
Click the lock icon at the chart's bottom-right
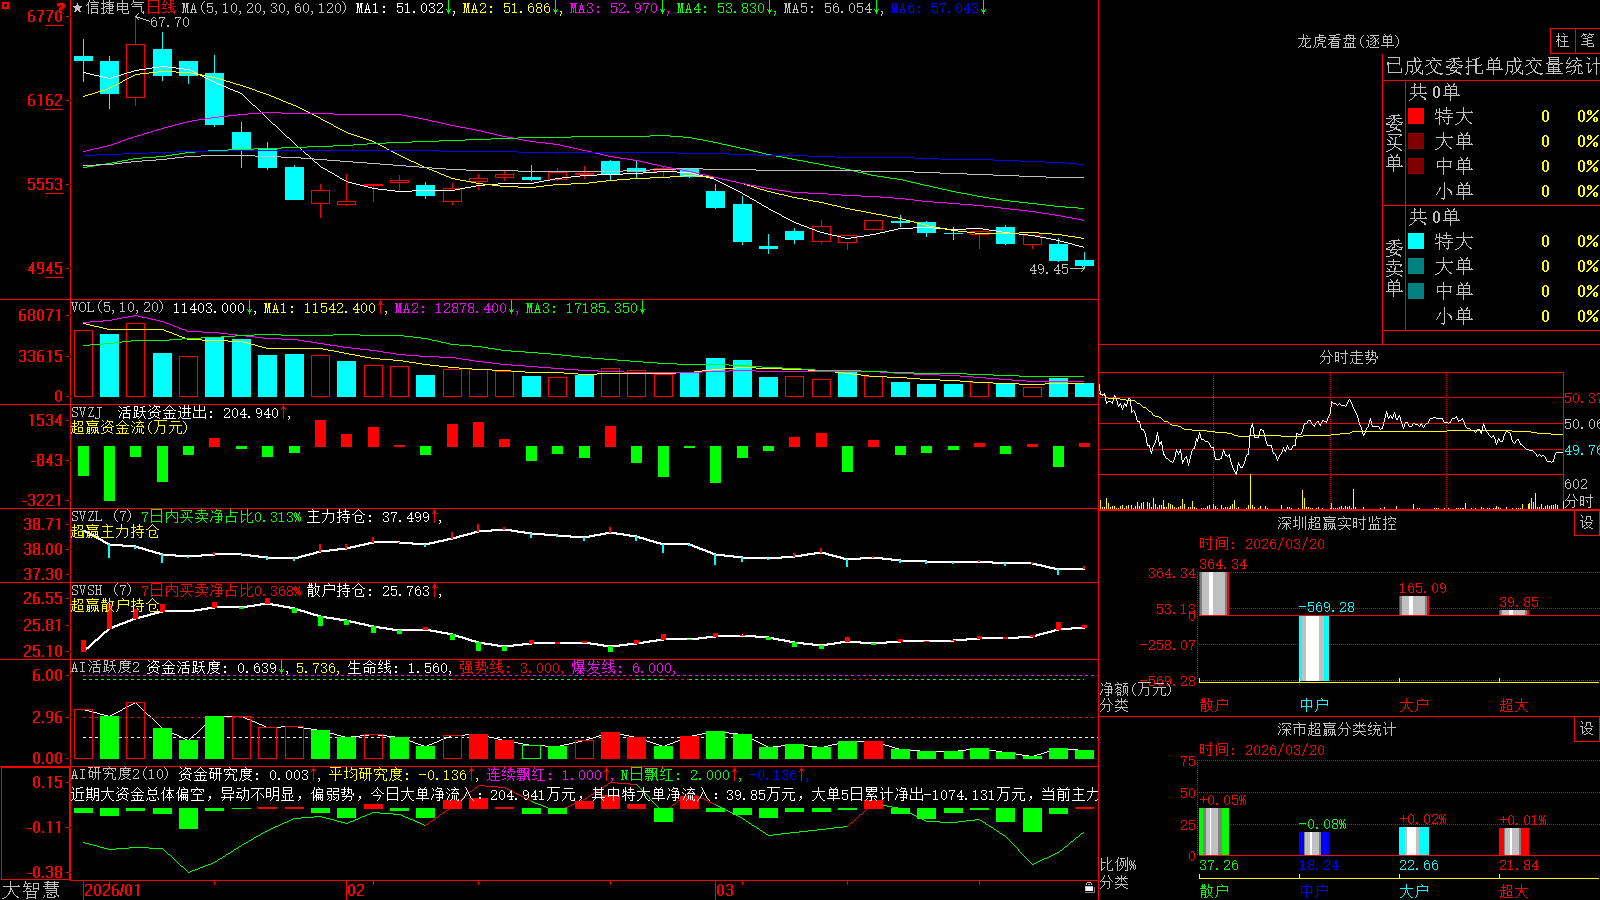[1089, 887]
